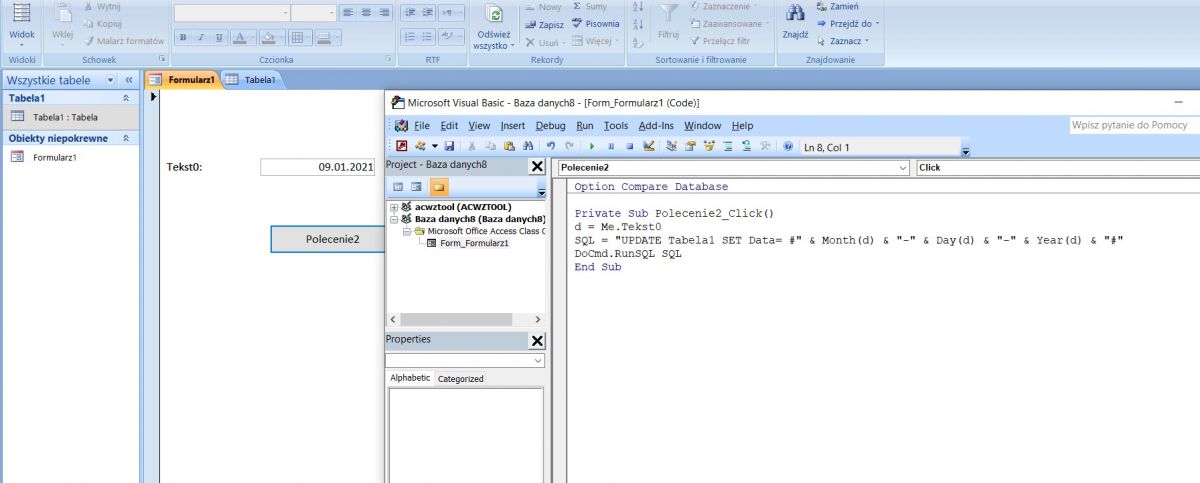
Task: Open Properties Window icon in VBA toolbar
Action: pyautogui.click(x=690, y=146)
